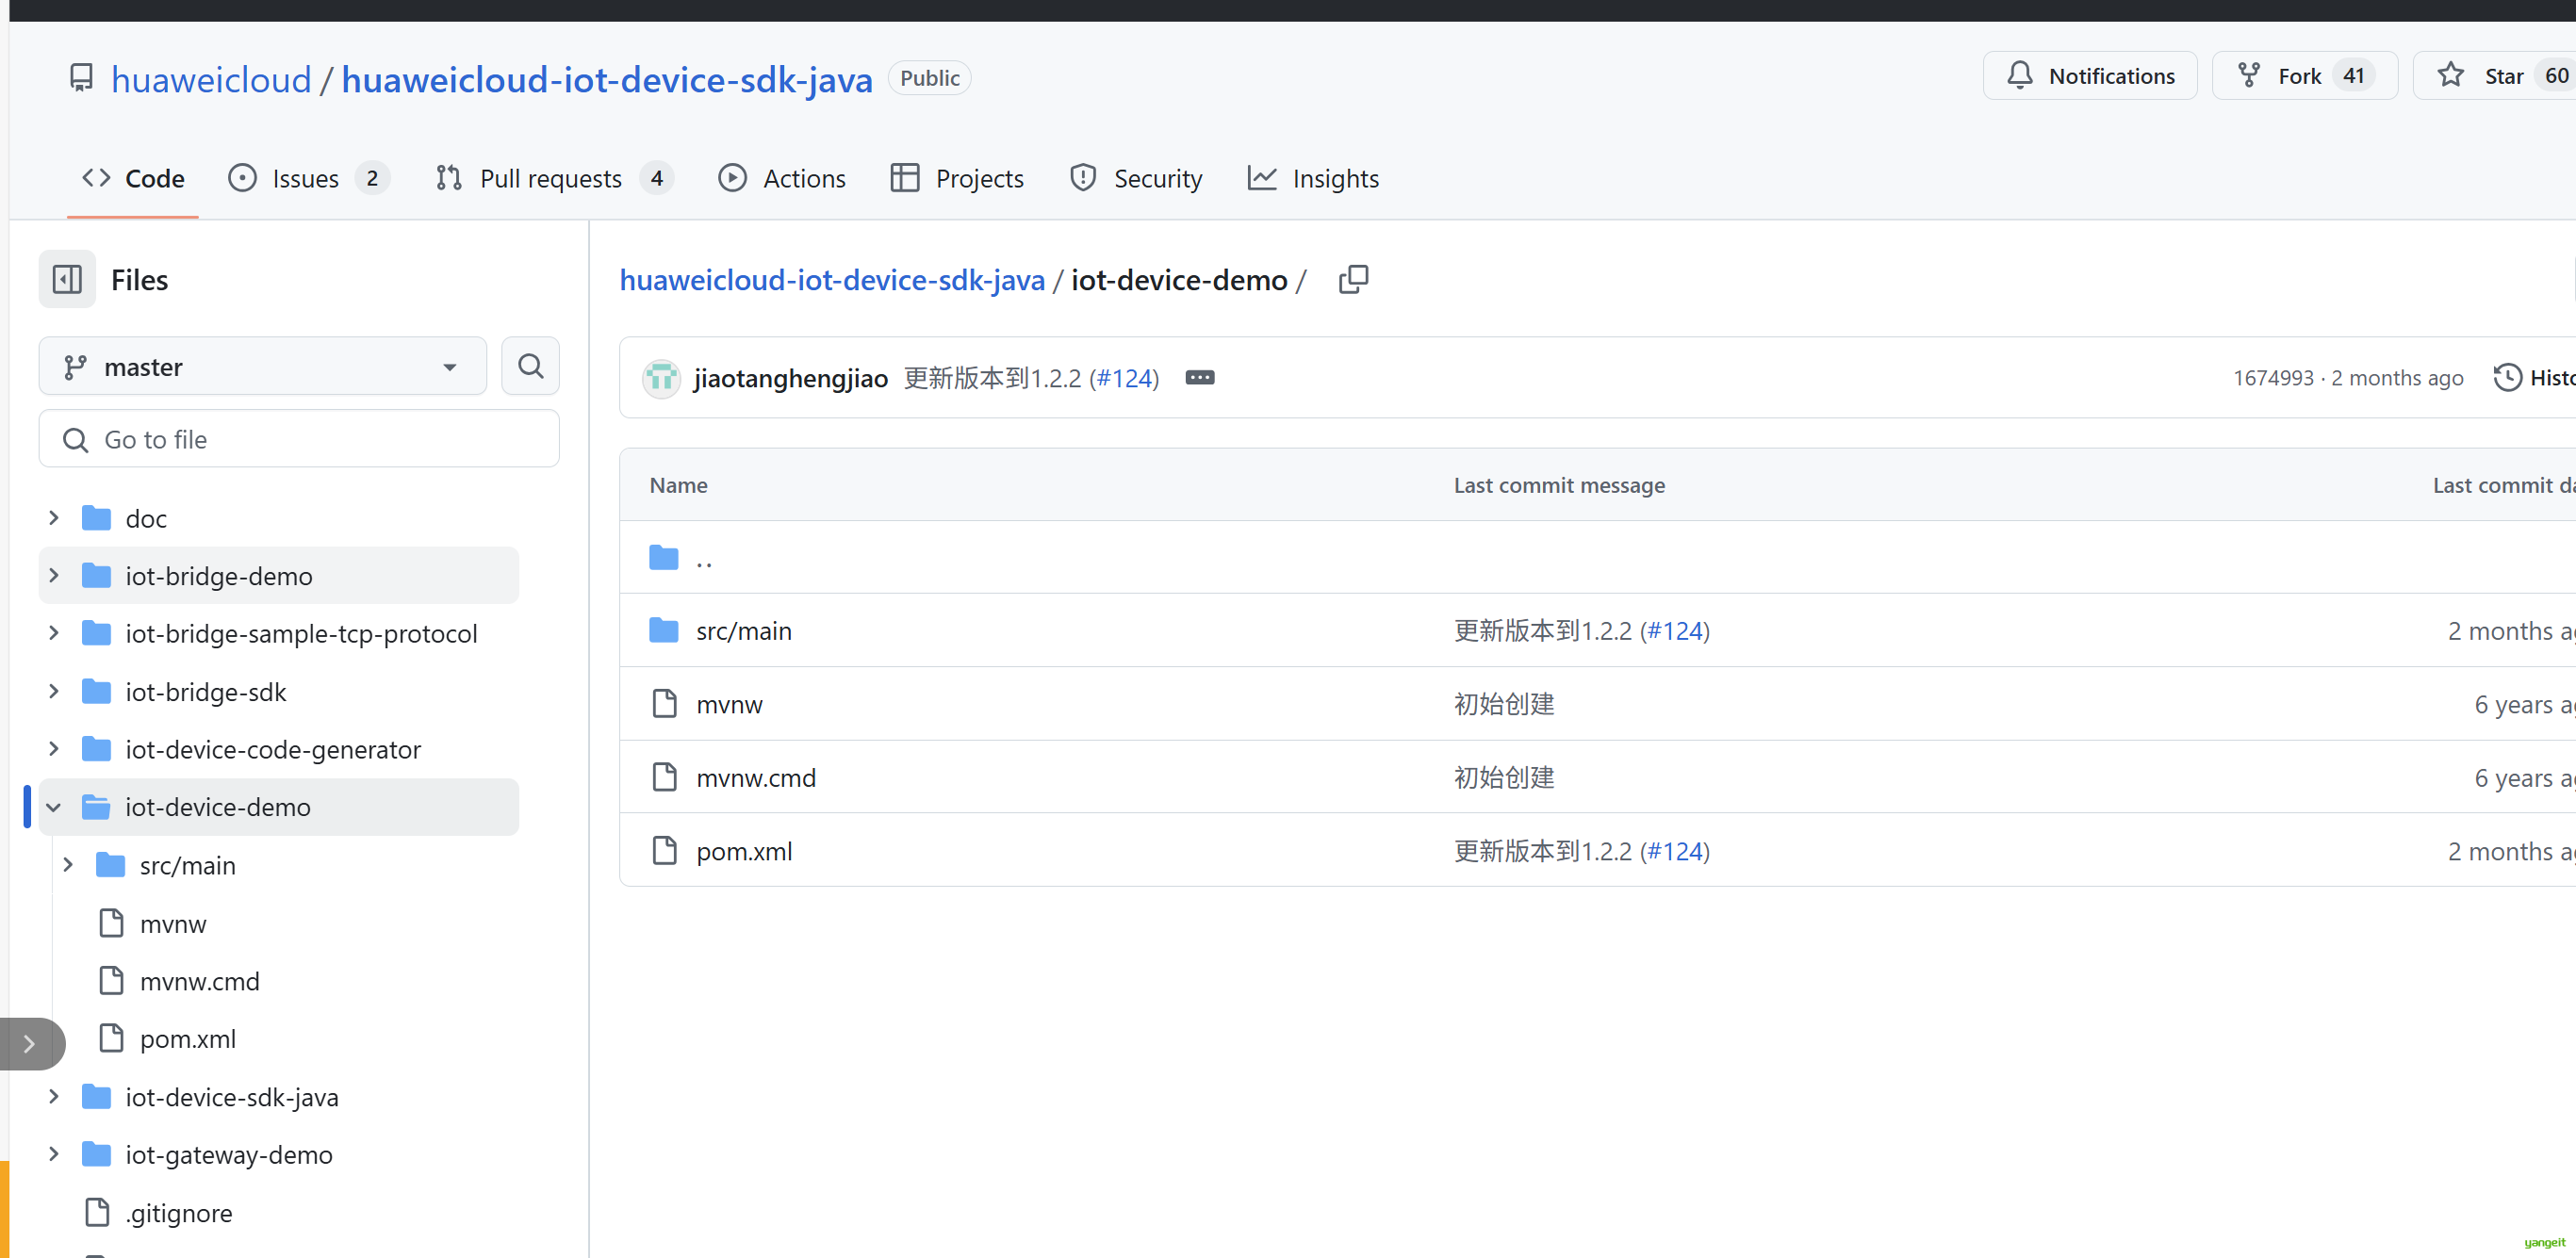Image resolution: width=2576 pixels, height=1258 pixels.
Task: Open #124 link in src/main row
Action: point(1675,630)
